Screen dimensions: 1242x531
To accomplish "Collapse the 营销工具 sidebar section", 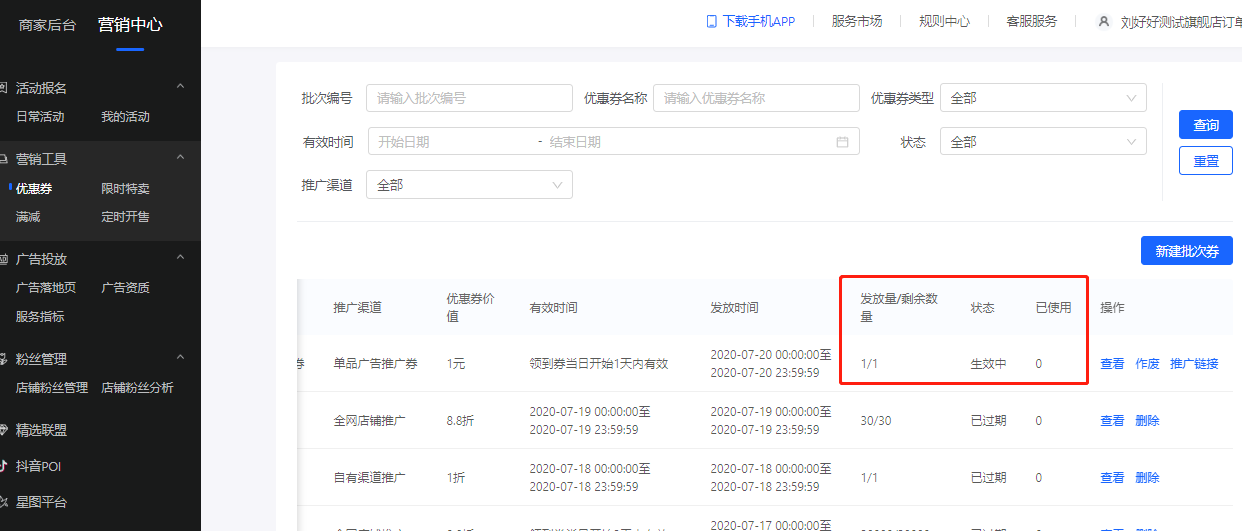I will (180, 158).
